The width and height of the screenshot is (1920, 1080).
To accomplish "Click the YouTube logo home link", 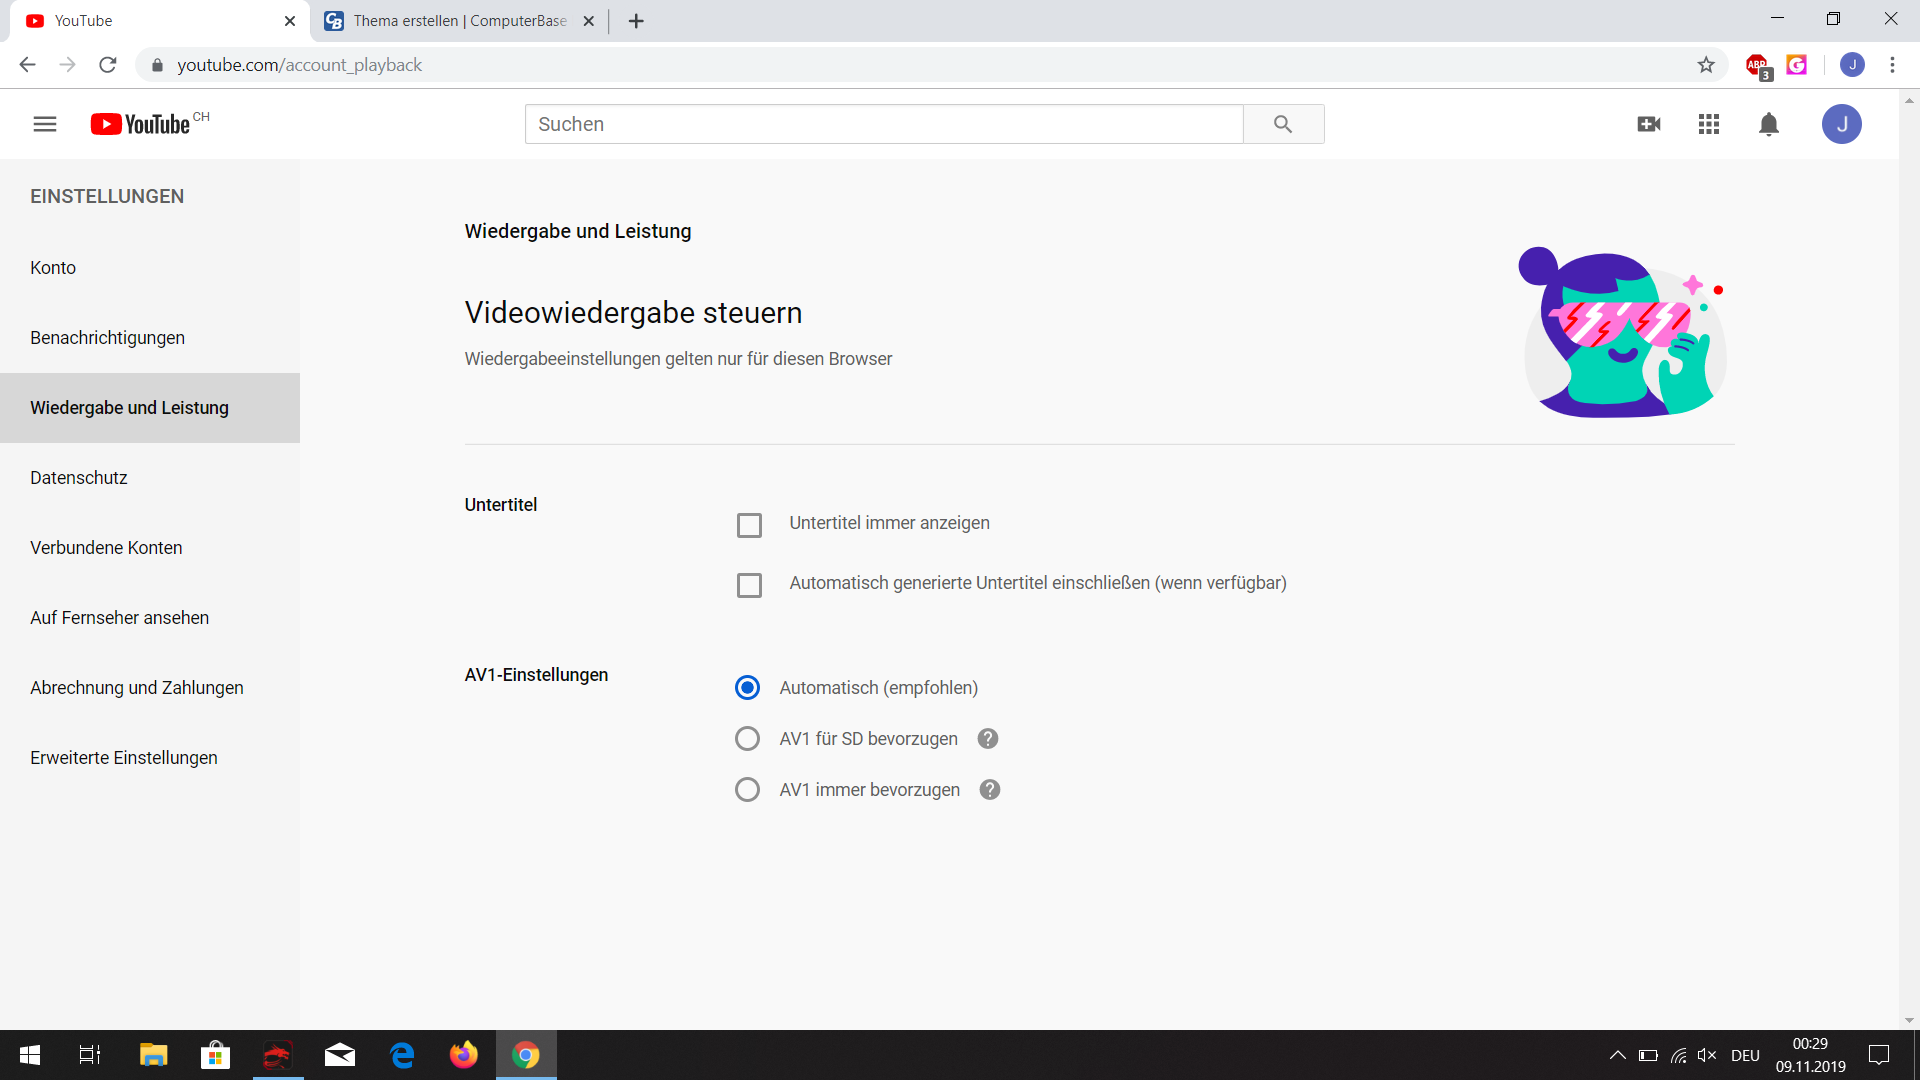I will [141, 124].
